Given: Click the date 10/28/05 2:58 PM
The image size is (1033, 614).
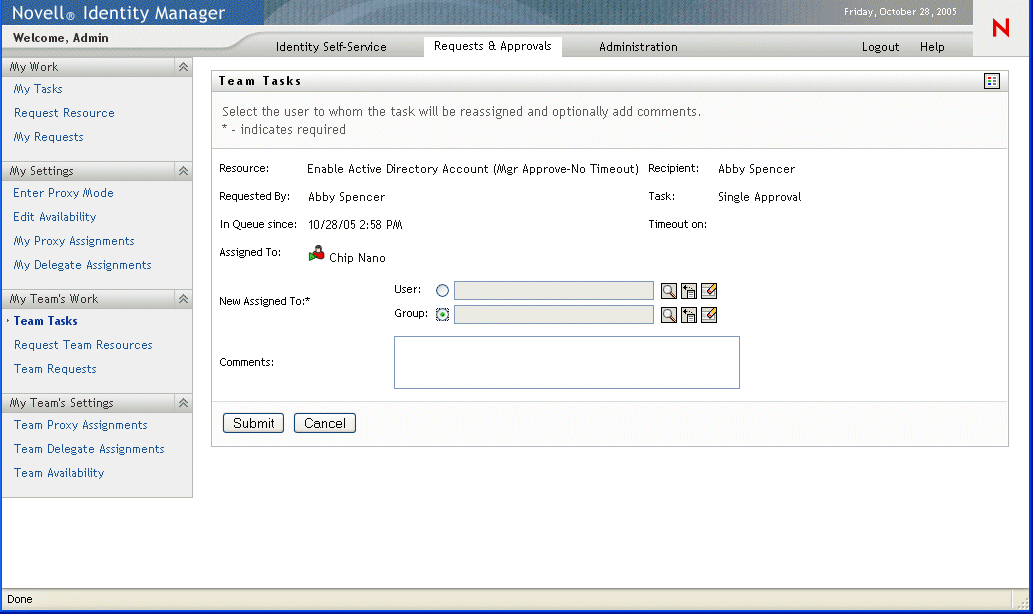Looking at the screenshot, I should pos(355,225).
